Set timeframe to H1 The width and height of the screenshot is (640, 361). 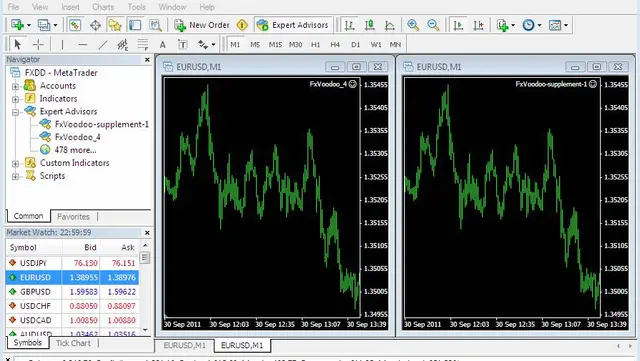click(x=316, y=45)
